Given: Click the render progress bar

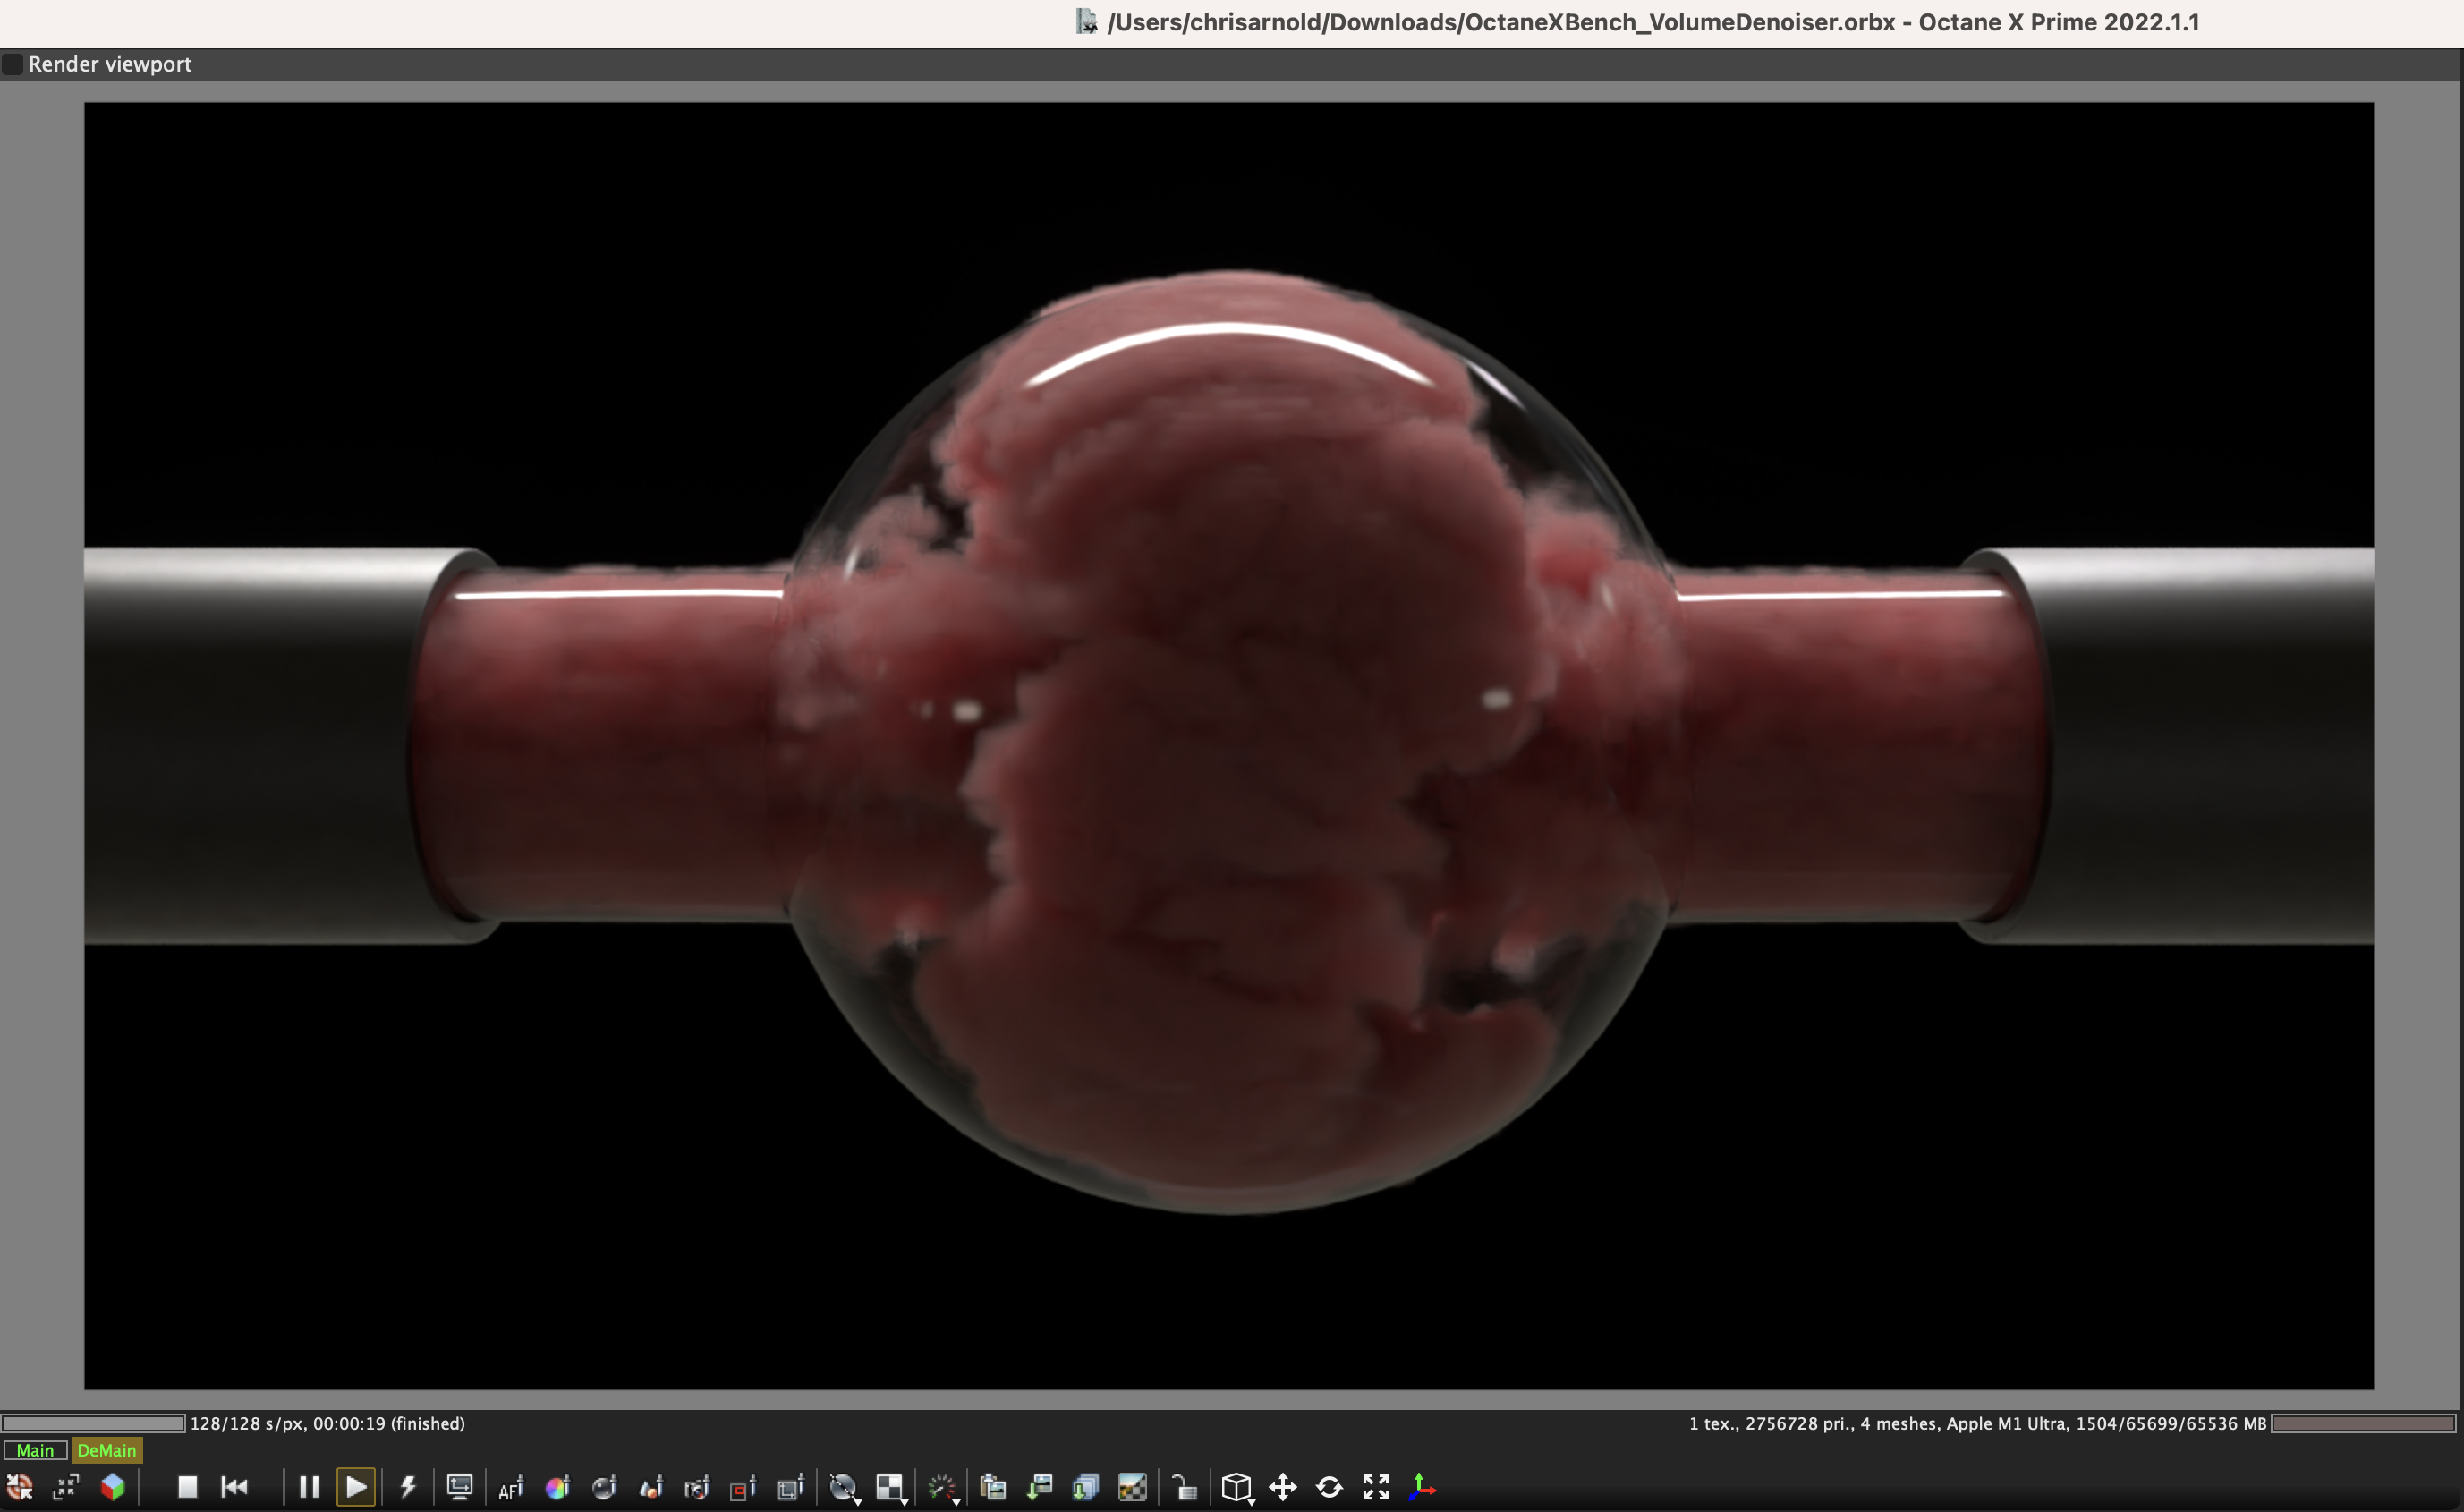Looking at the screenshot, I should tap(93, 1423).
